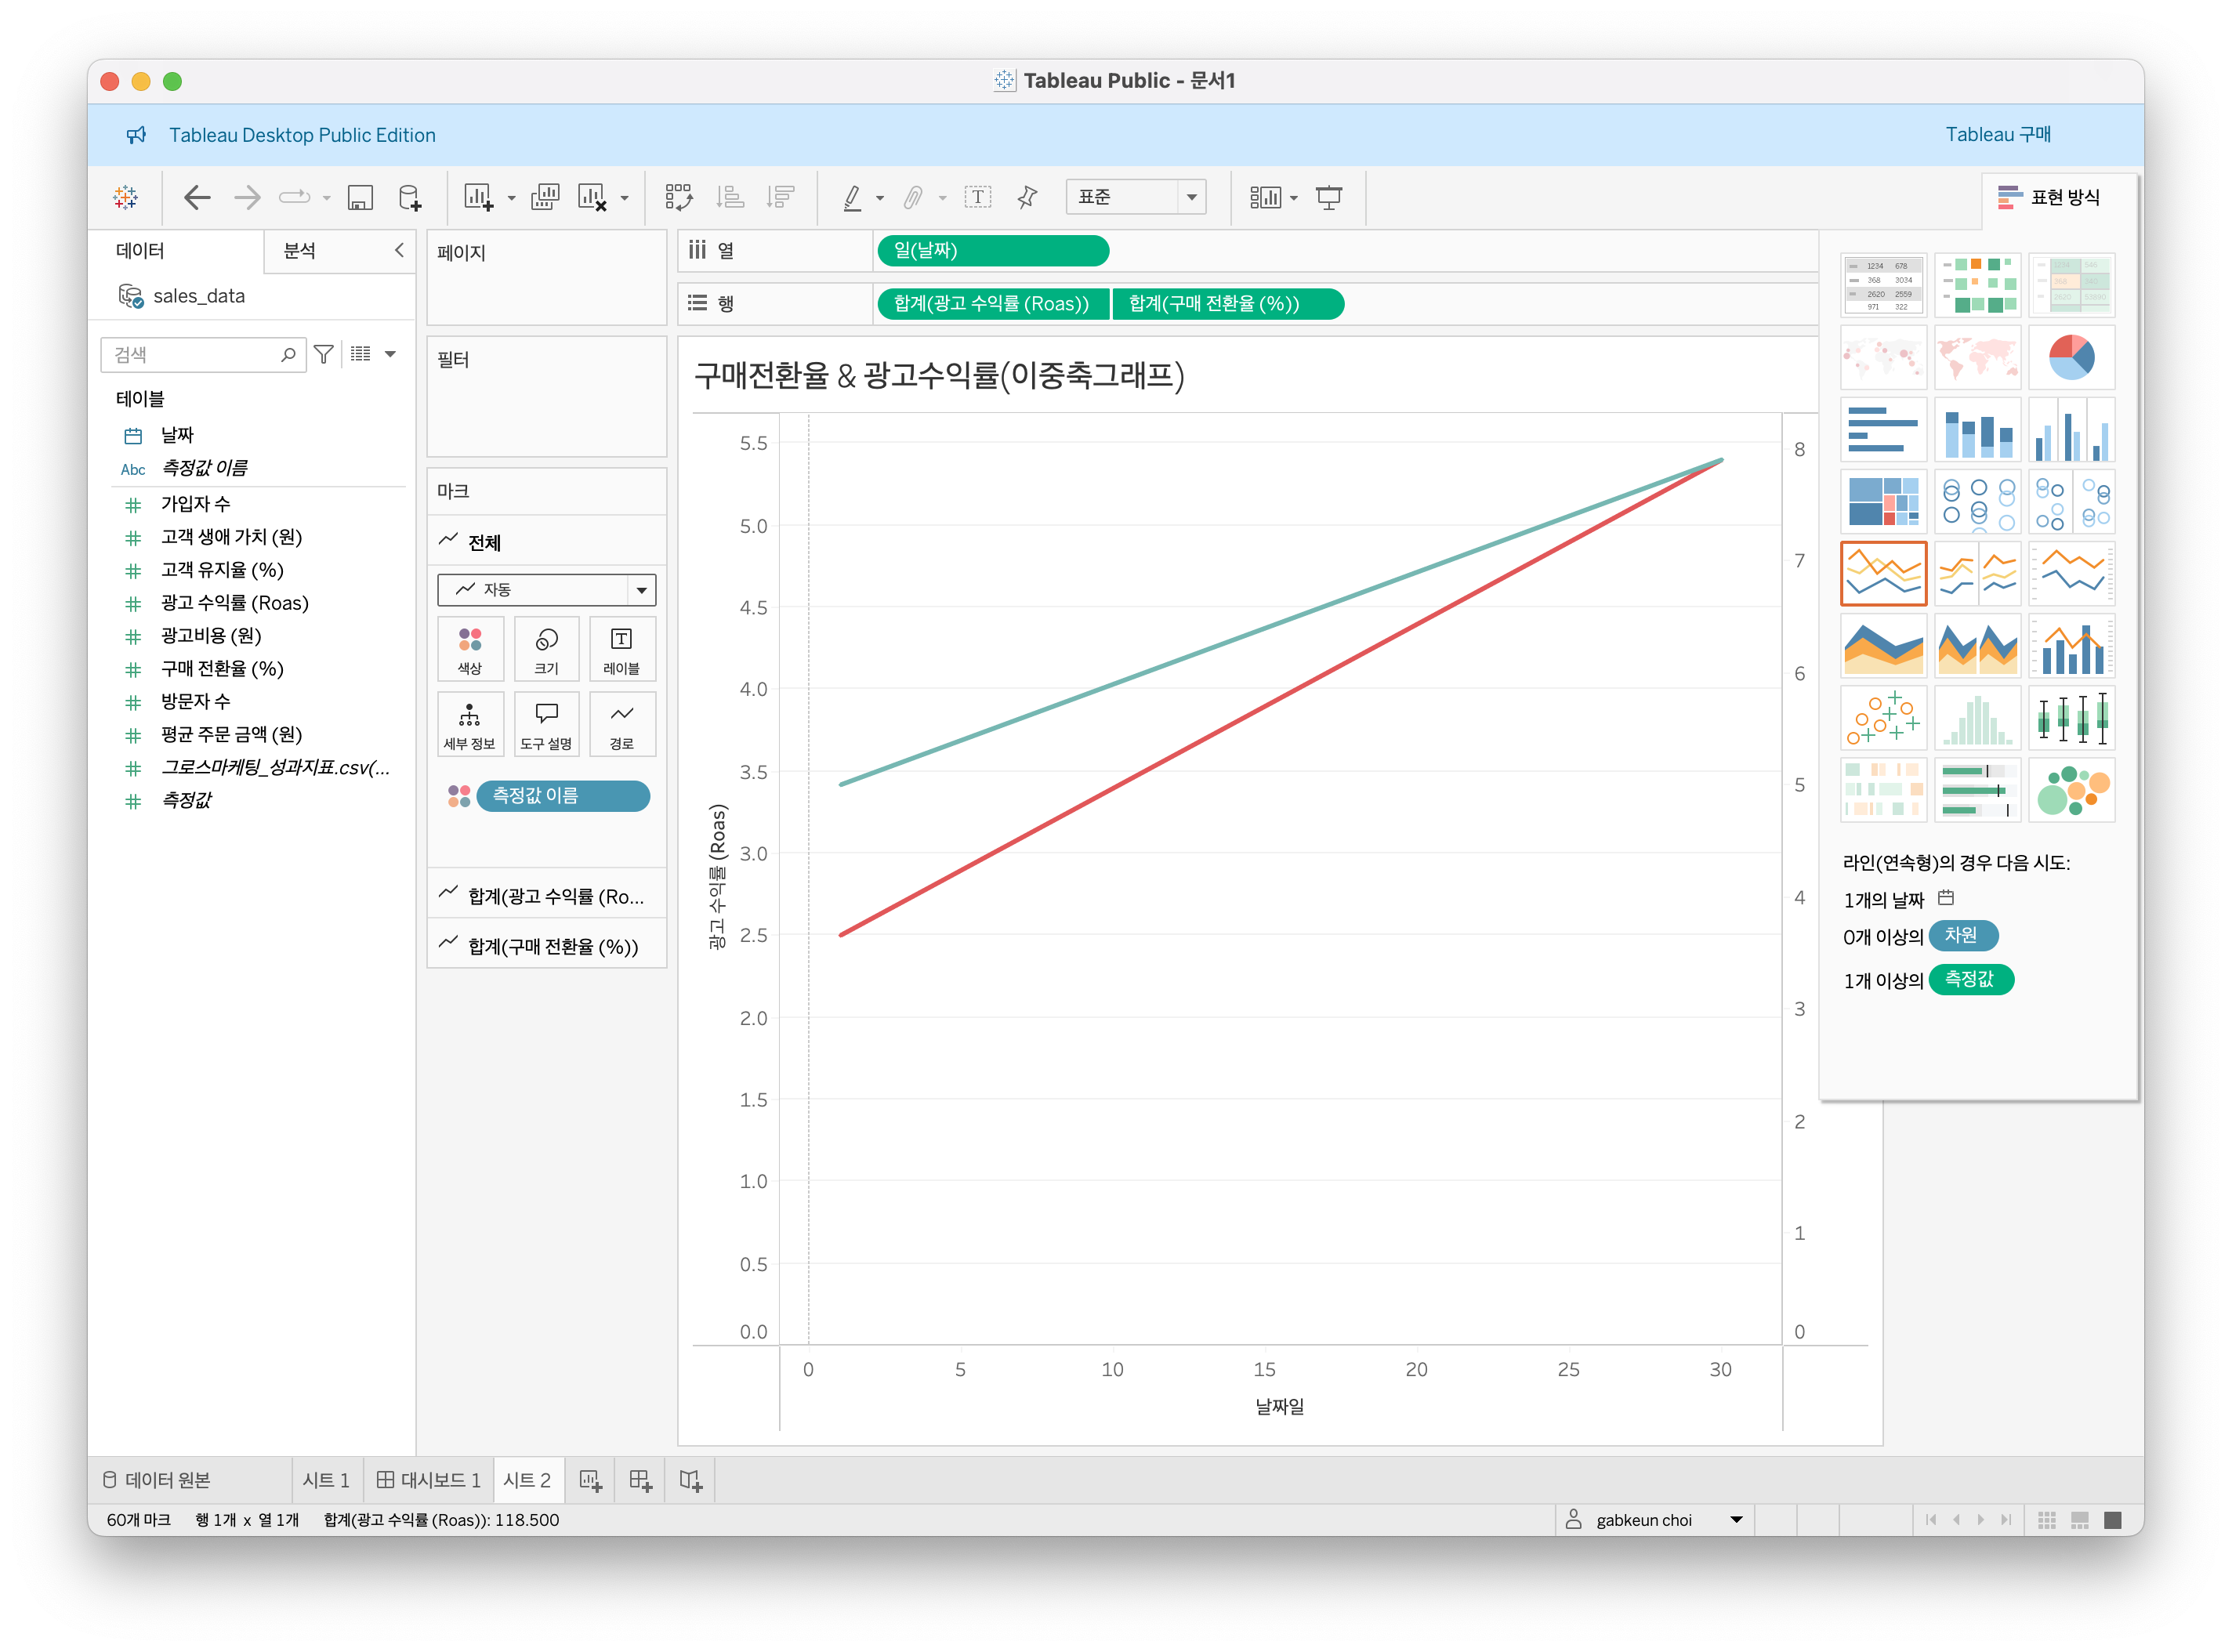Click the New dashboard icon in tab bar
The height and width of the screenshot is (1652, 2232).
640,1480
